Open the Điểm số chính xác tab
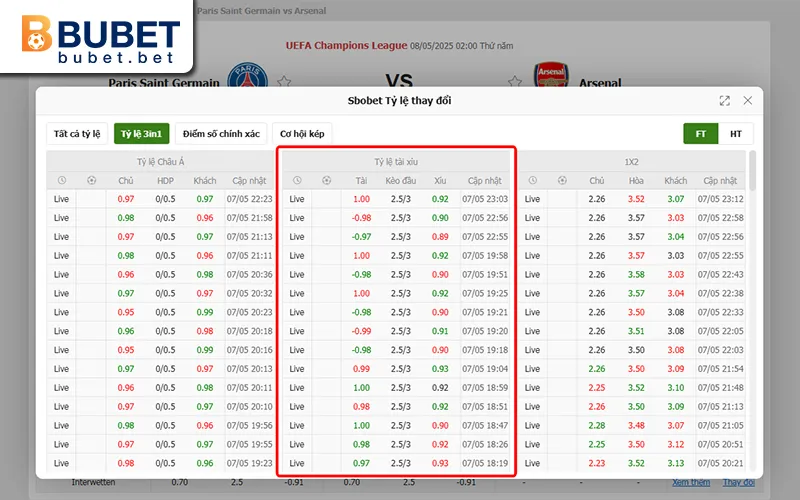Screen dimensions: 800x500 click(x=221, y=134)
